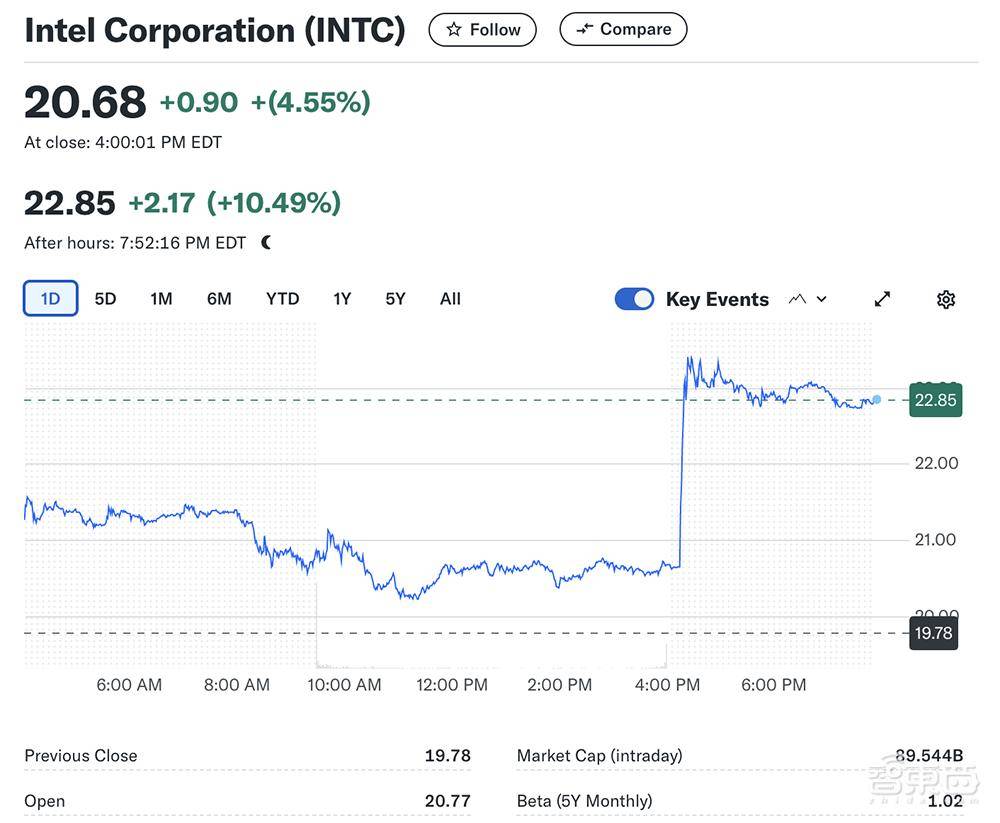Click the +2.17 after-hours change value
The width and height of the screenshot is (1000, 823).
point(161,204)
